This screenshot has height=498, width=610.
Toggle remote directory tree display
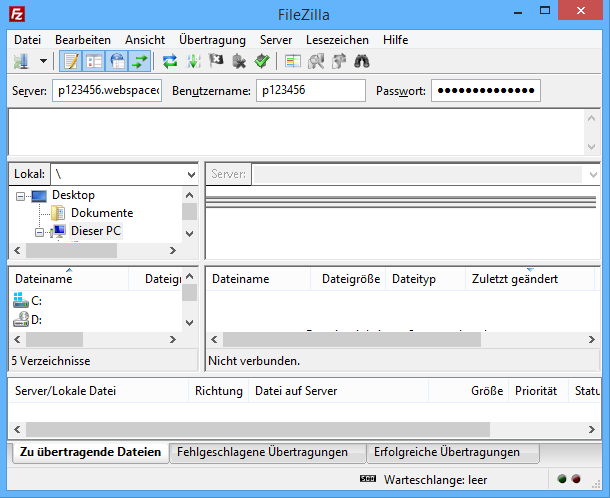pyautogui.click(x=117, y=61)
